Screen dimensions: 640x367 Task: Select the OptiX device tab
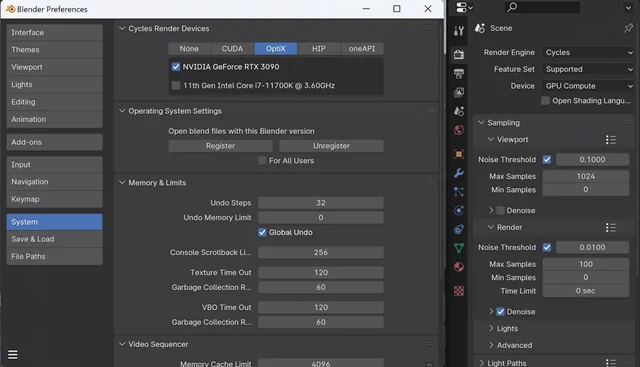click(276, 49)
